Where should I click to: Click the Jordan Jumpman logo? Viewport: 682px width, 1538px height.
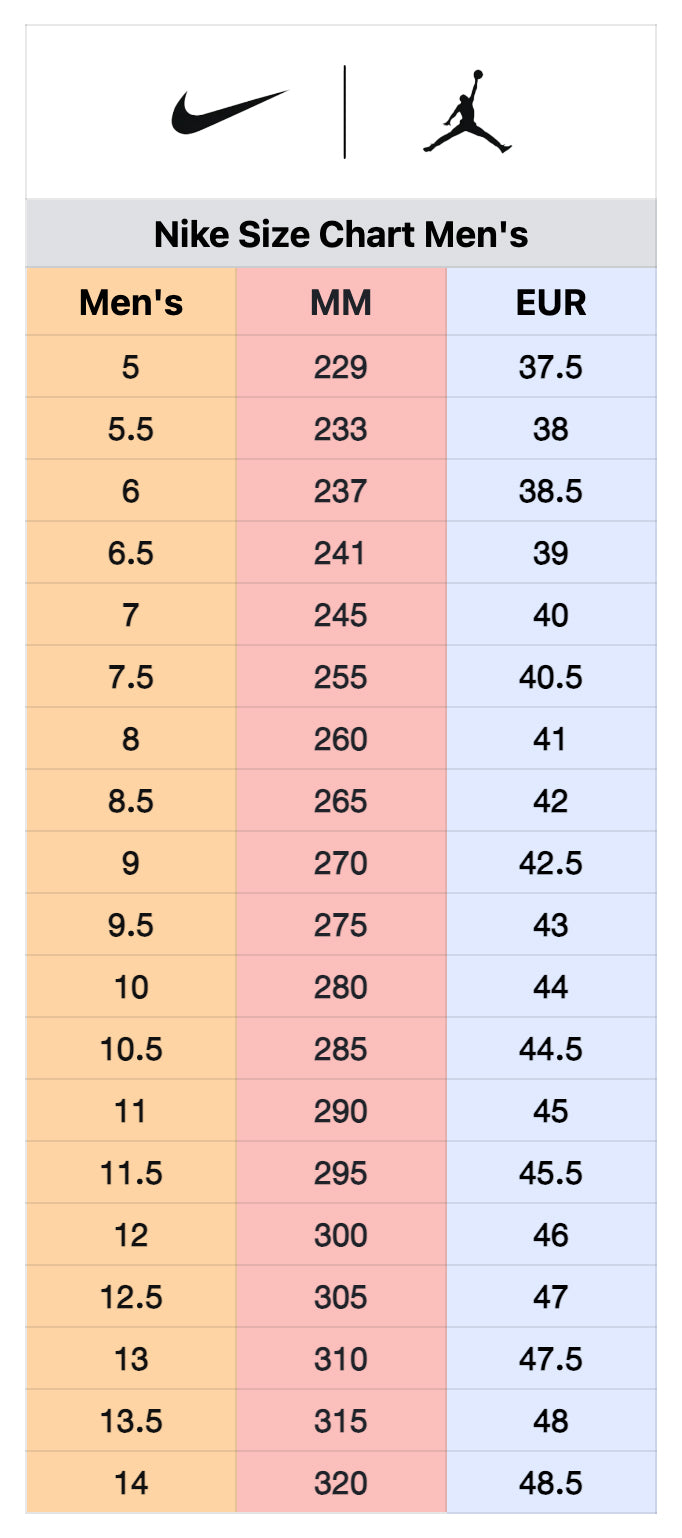click(x=467, y=112)
